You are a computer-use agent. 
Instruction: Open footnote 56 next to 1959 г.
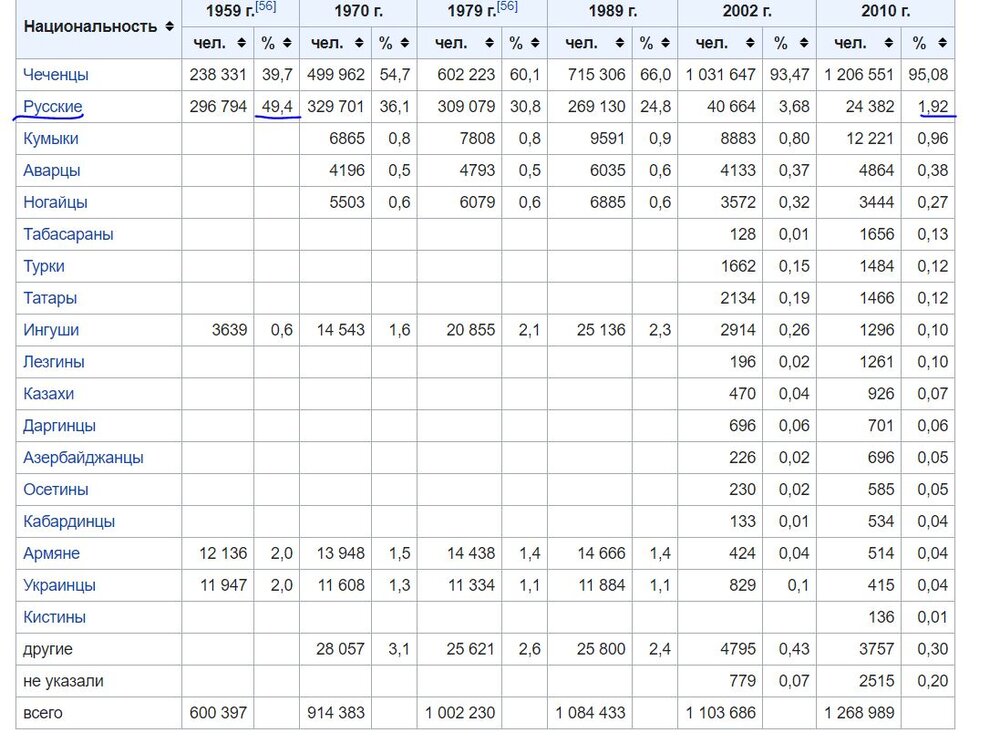click(x=266, y=7)
